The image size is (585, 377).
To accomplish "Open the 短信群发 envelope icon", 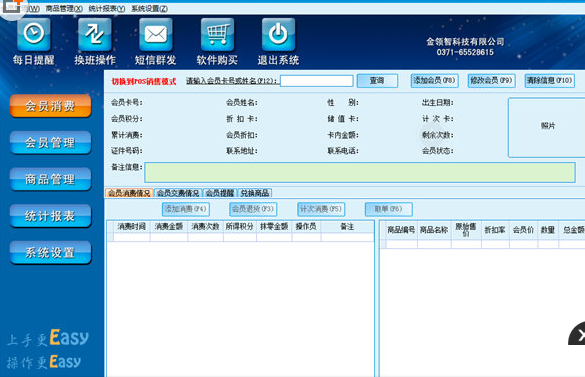I will click(x=156, y=35).
